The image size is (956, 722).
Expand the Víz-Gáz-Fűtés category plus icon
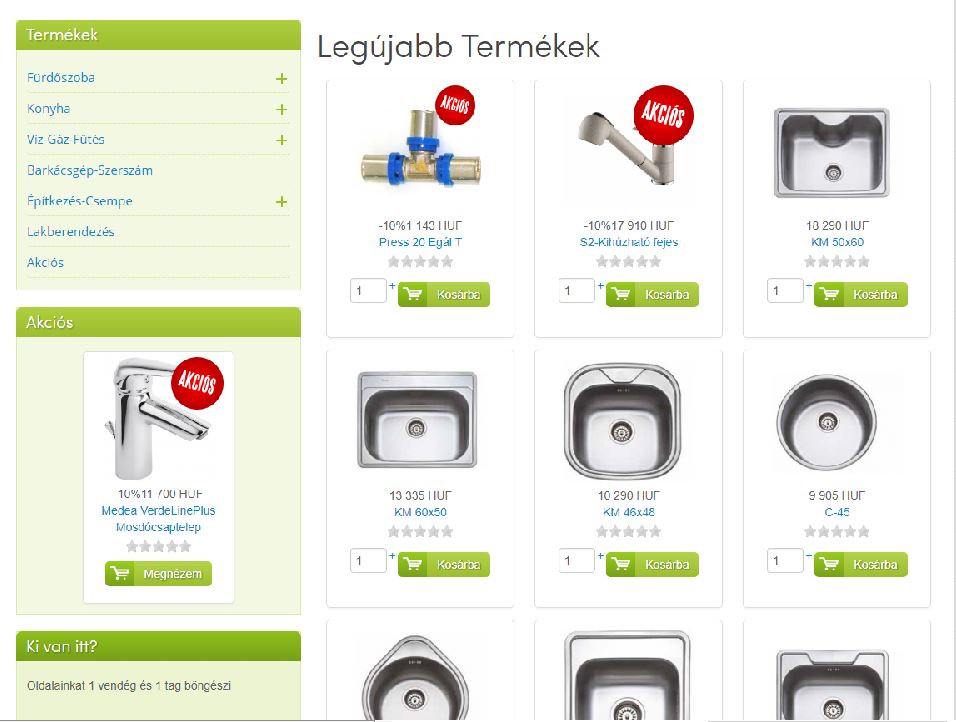point(281,140)
